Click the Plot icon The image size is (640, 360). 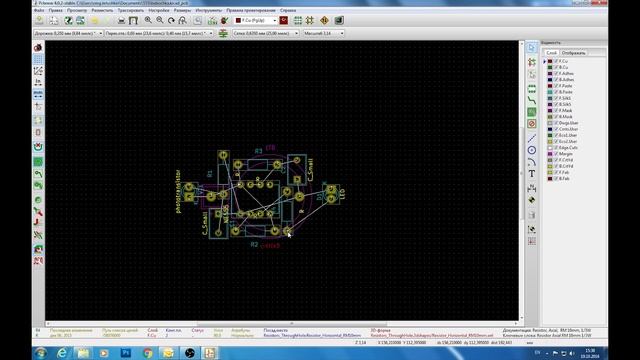(133, 20)
